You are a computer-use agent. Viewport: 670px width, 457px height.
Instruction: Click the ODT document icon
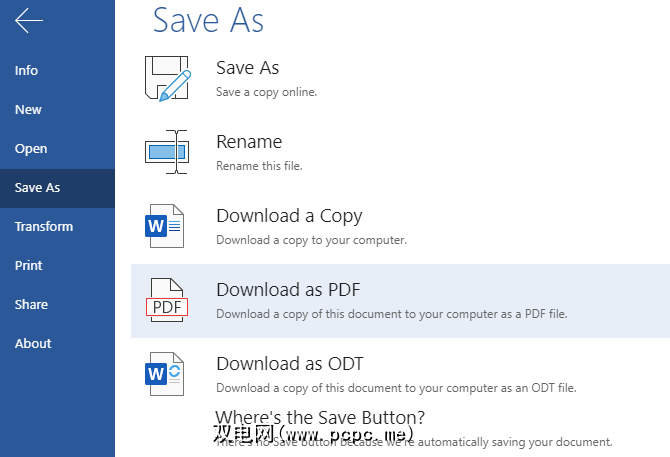point(165,374)
